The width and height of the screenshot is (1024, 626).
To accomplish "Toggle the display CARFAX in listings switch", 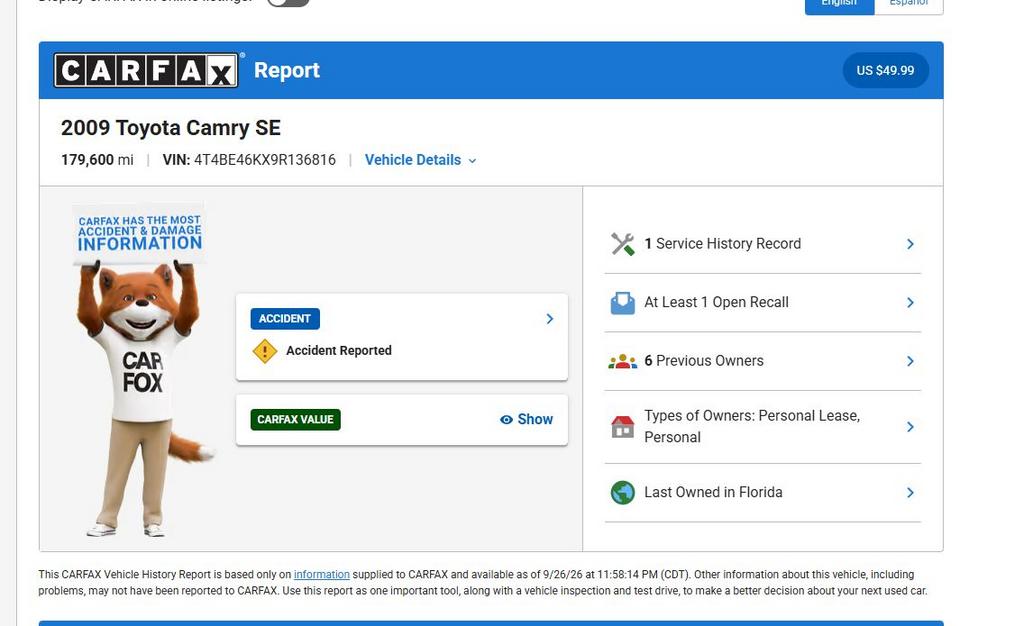I will [288, 2].
